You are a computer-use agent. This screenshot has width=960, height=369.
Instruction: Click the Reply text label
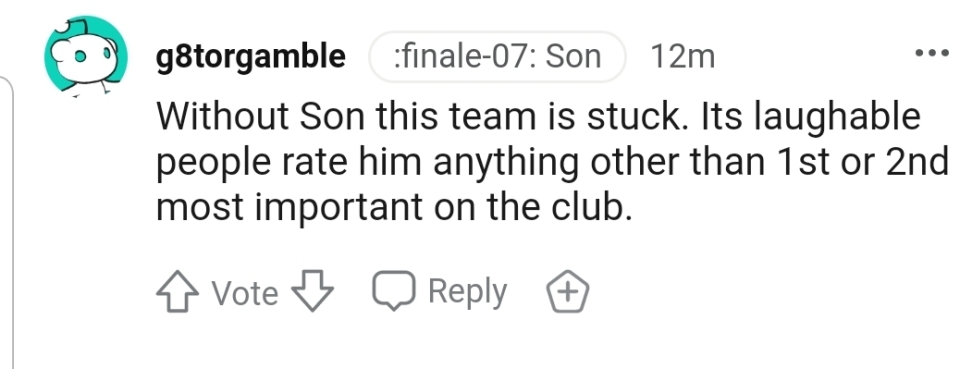(x=467, y=291)
